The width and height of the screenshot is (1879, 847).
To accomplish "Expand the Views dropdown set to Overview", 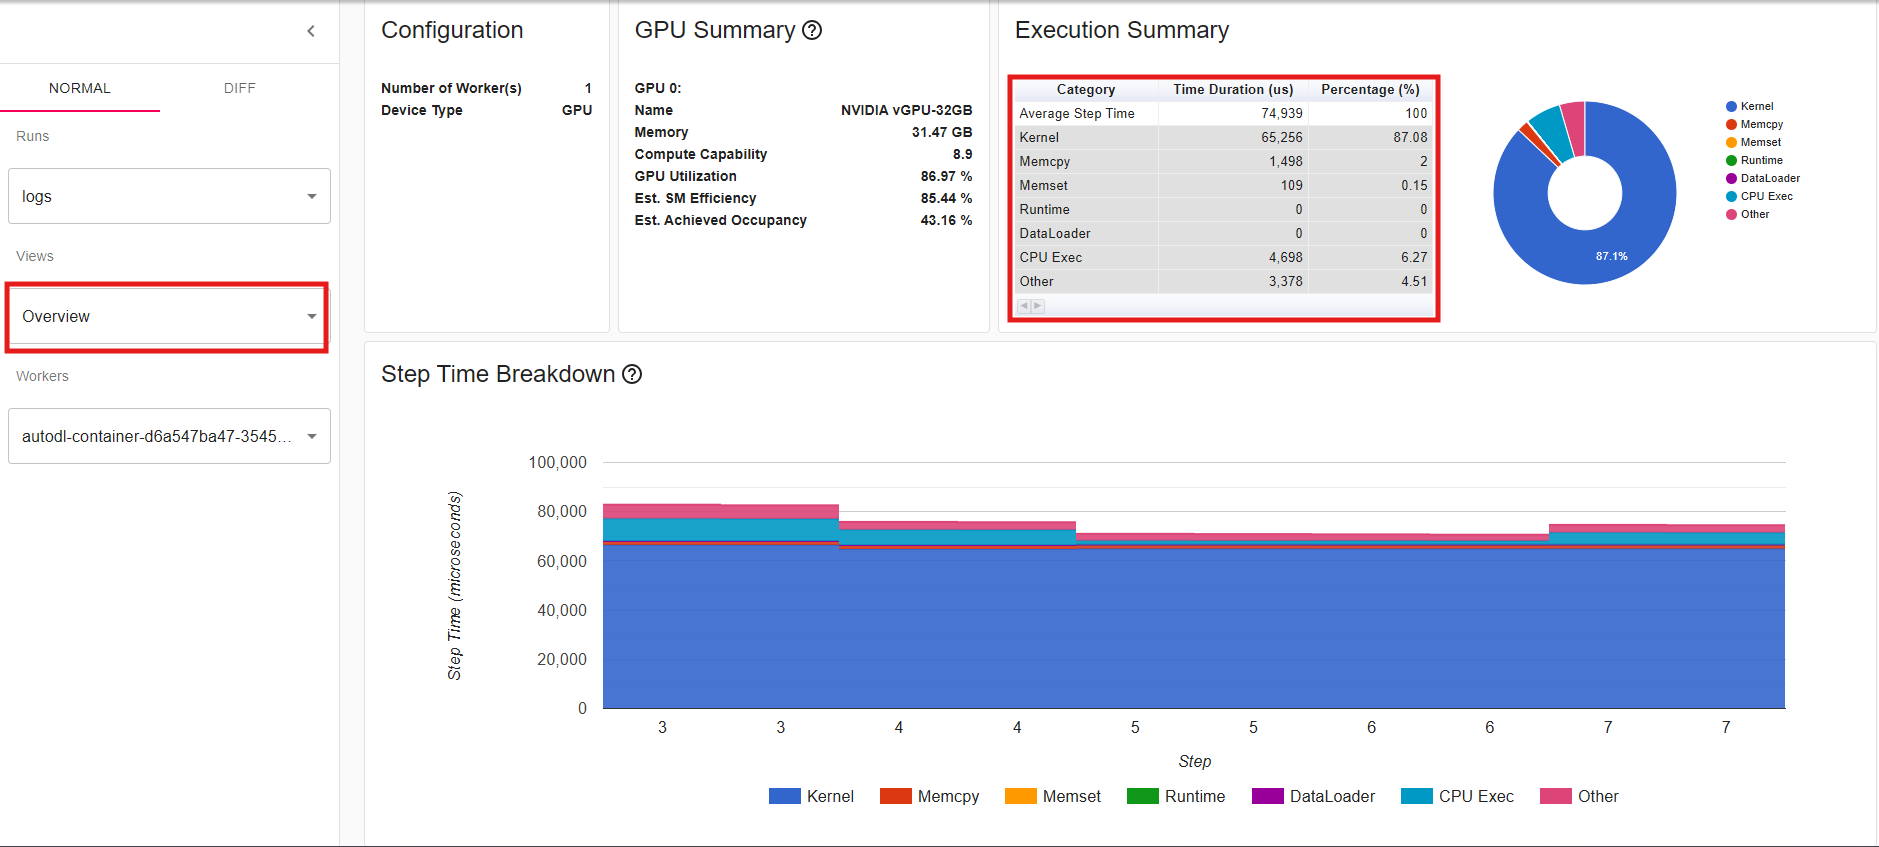I will pos(169,316).
